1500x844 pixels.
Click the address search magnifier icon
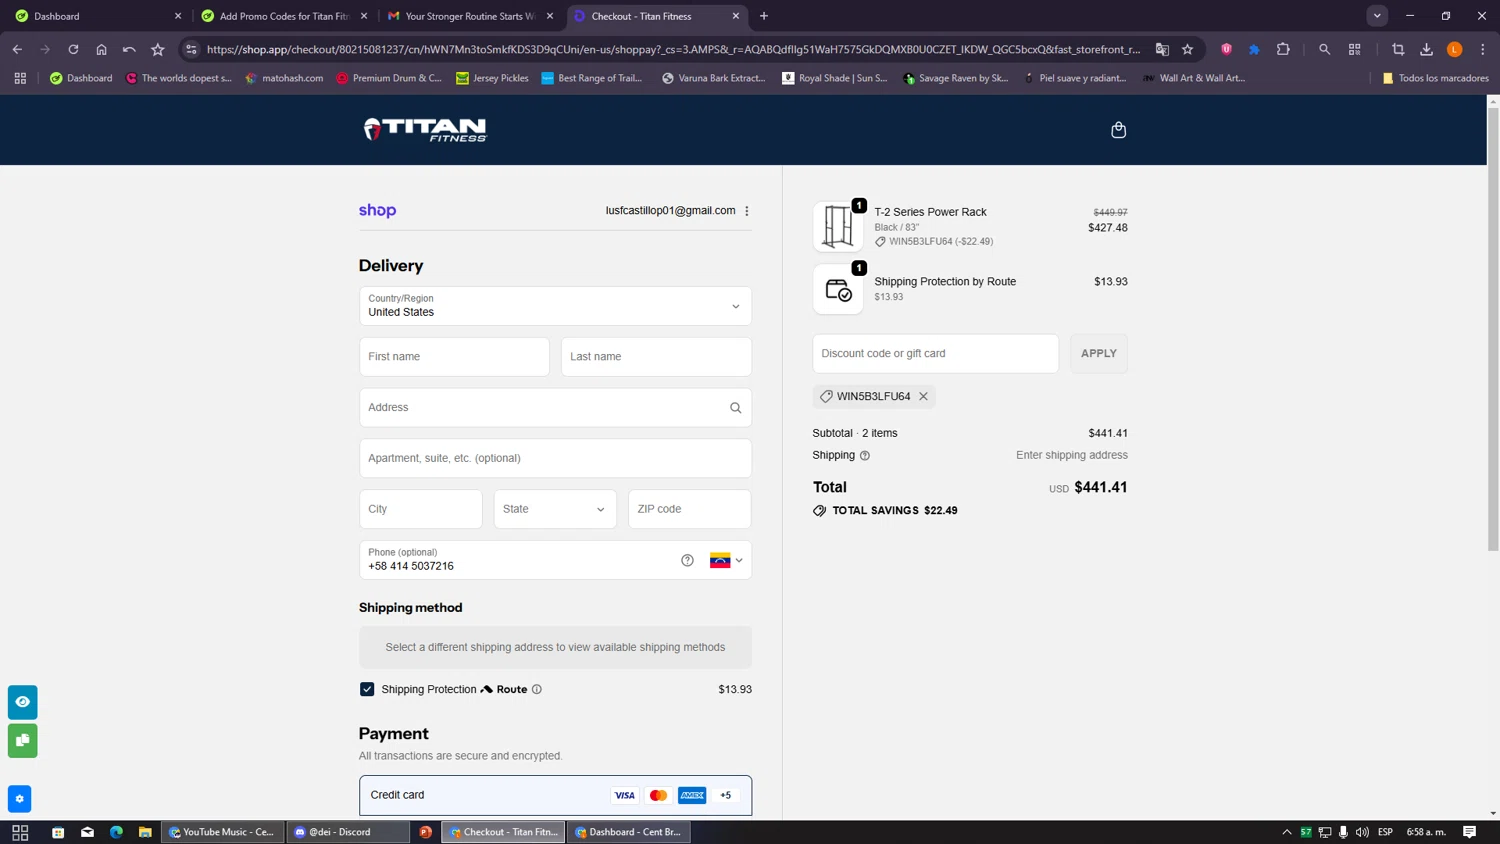tap(735, 408)
